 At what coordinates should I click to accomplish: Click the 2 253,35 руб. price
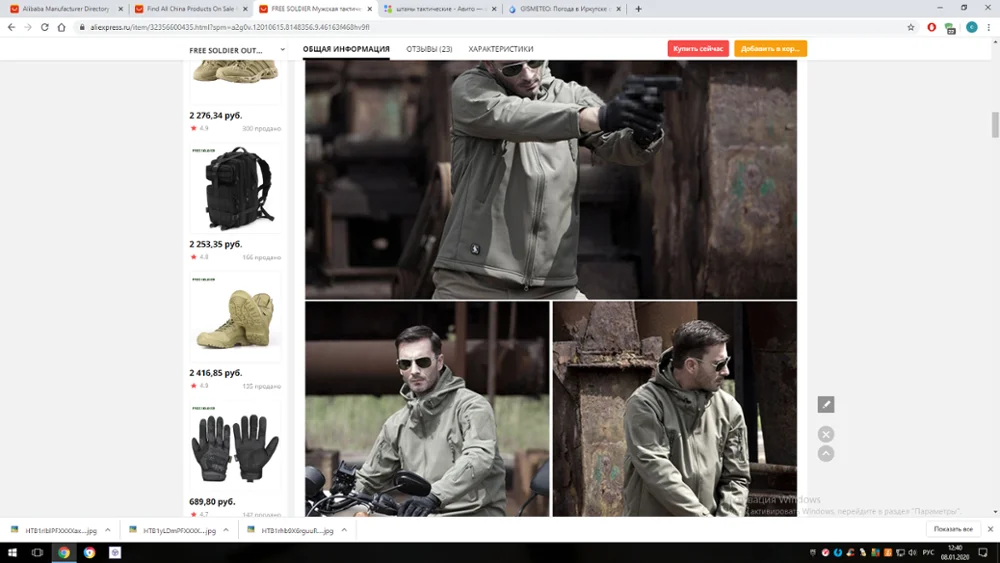pyautogui.click(x=216, y=244)
